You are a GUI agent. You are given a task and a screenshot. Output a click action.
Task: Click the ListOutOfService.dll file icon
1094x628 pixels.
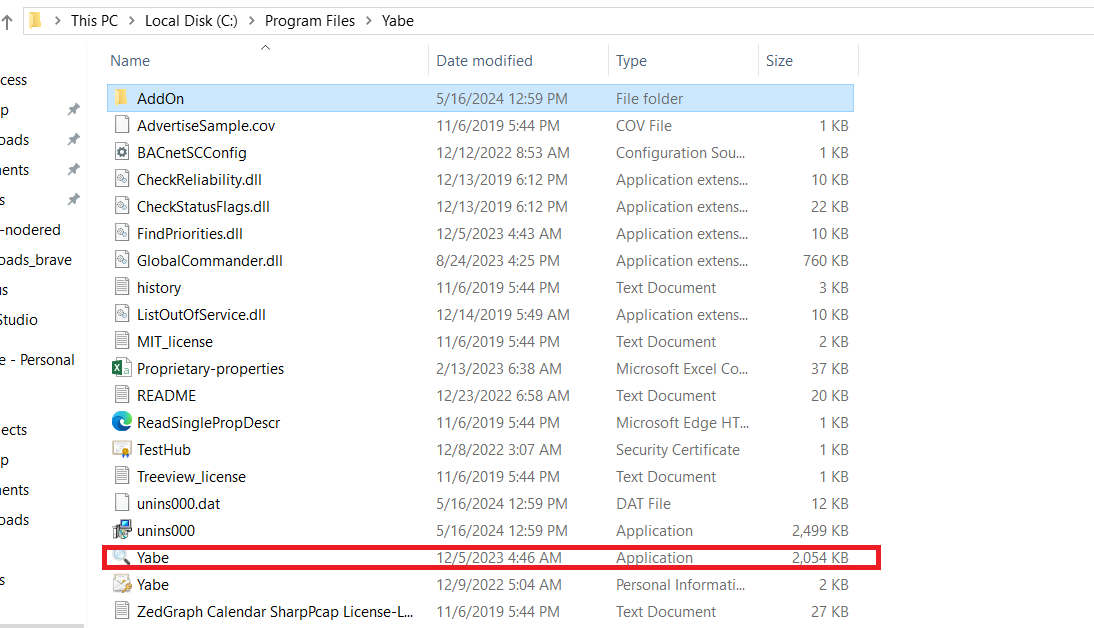coord(121,314)
